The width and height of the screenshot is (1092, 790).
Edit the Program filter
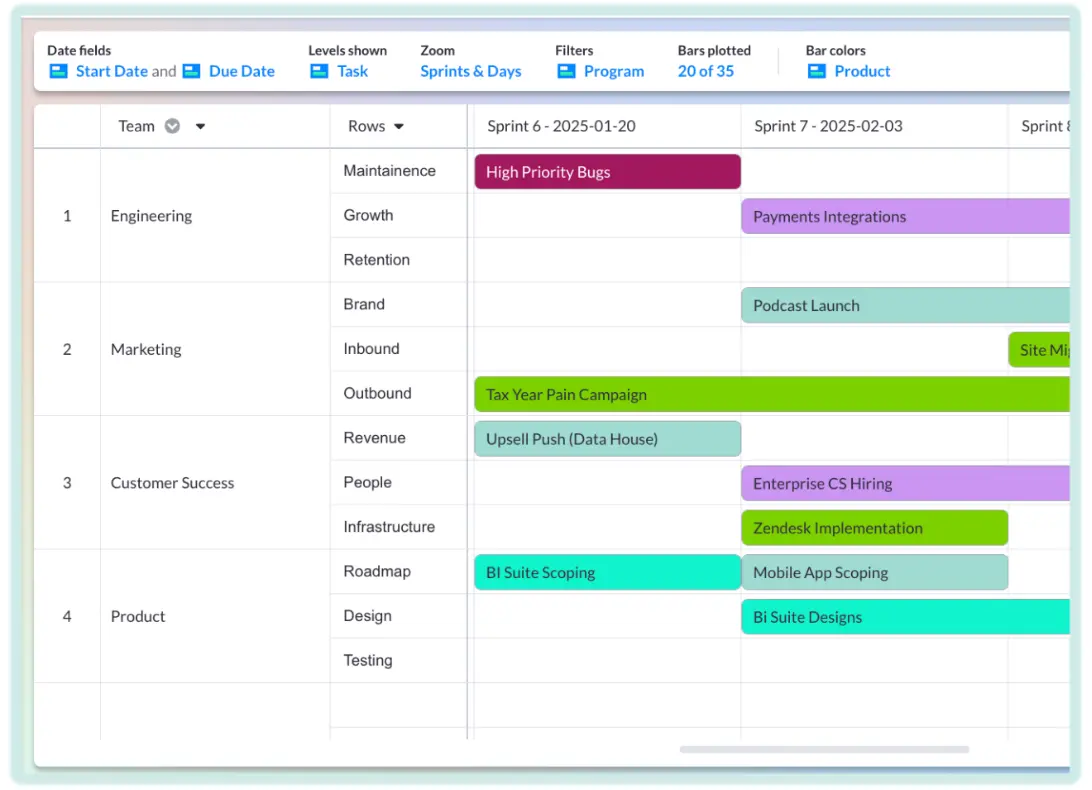(x=614, y=71)
